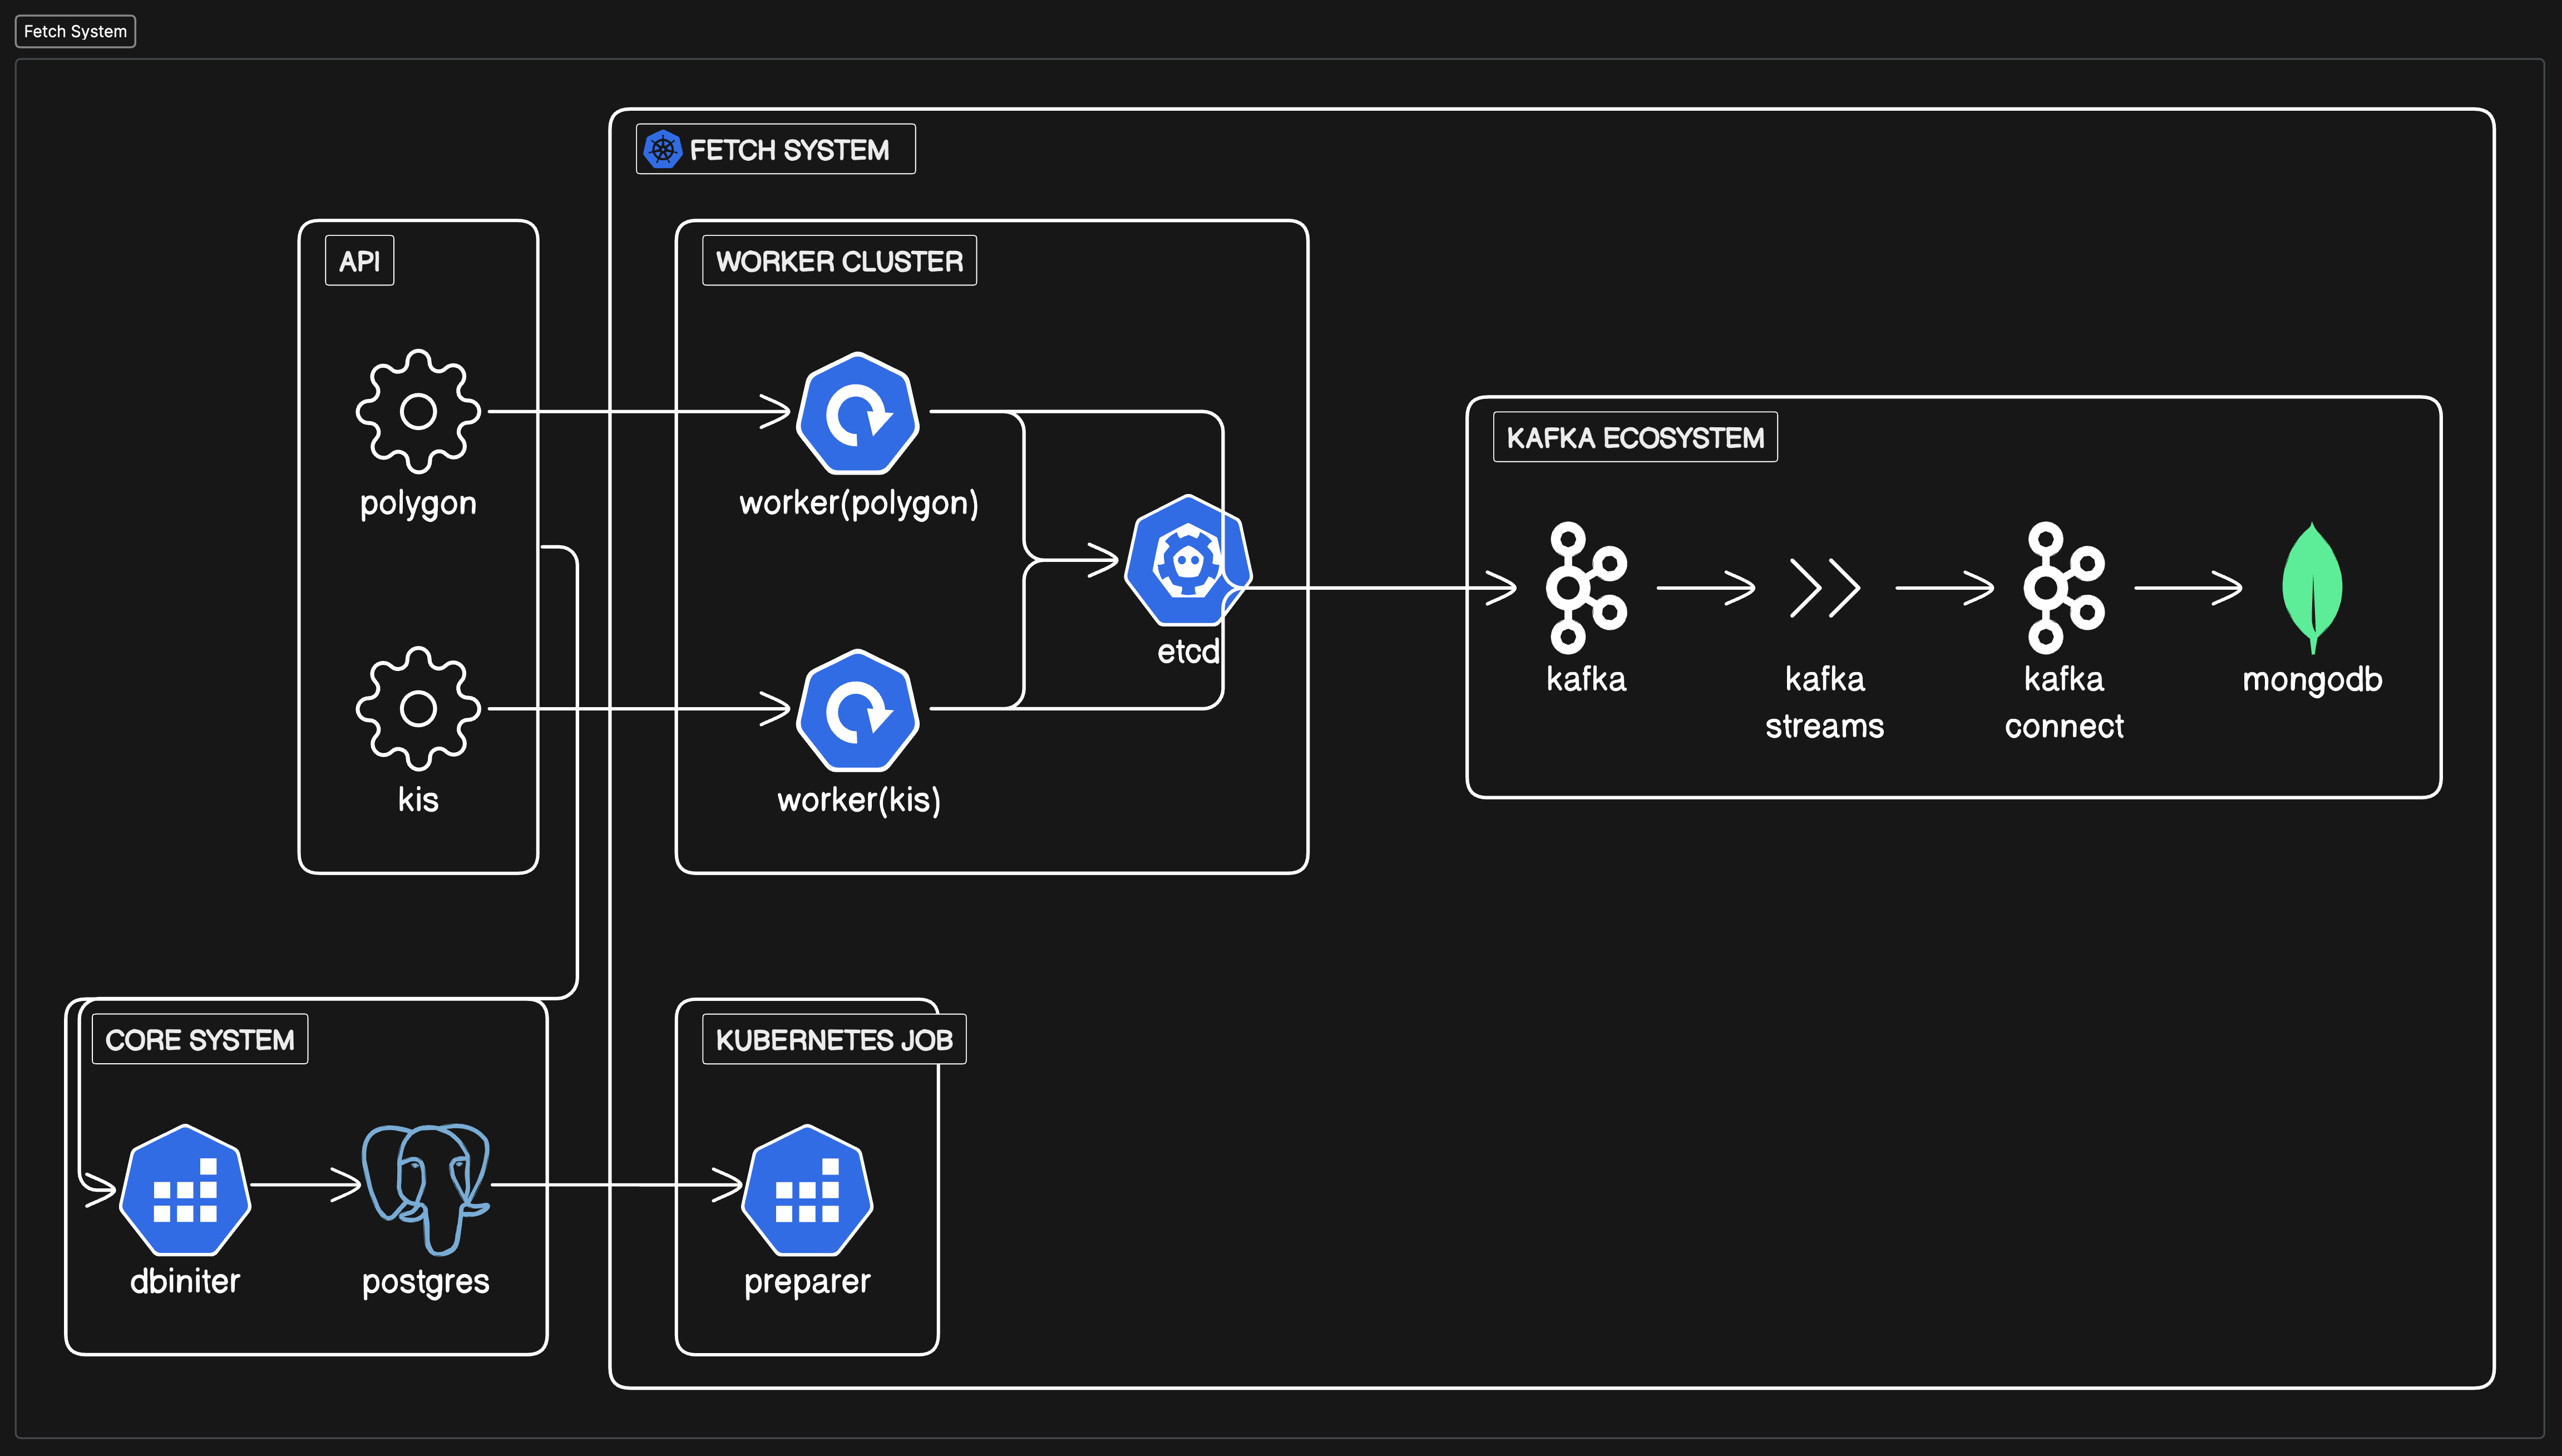The width and height of the screenshot is (2562, 1456).
Task: Click the kis API gear icon
Action: pos(418,708)
